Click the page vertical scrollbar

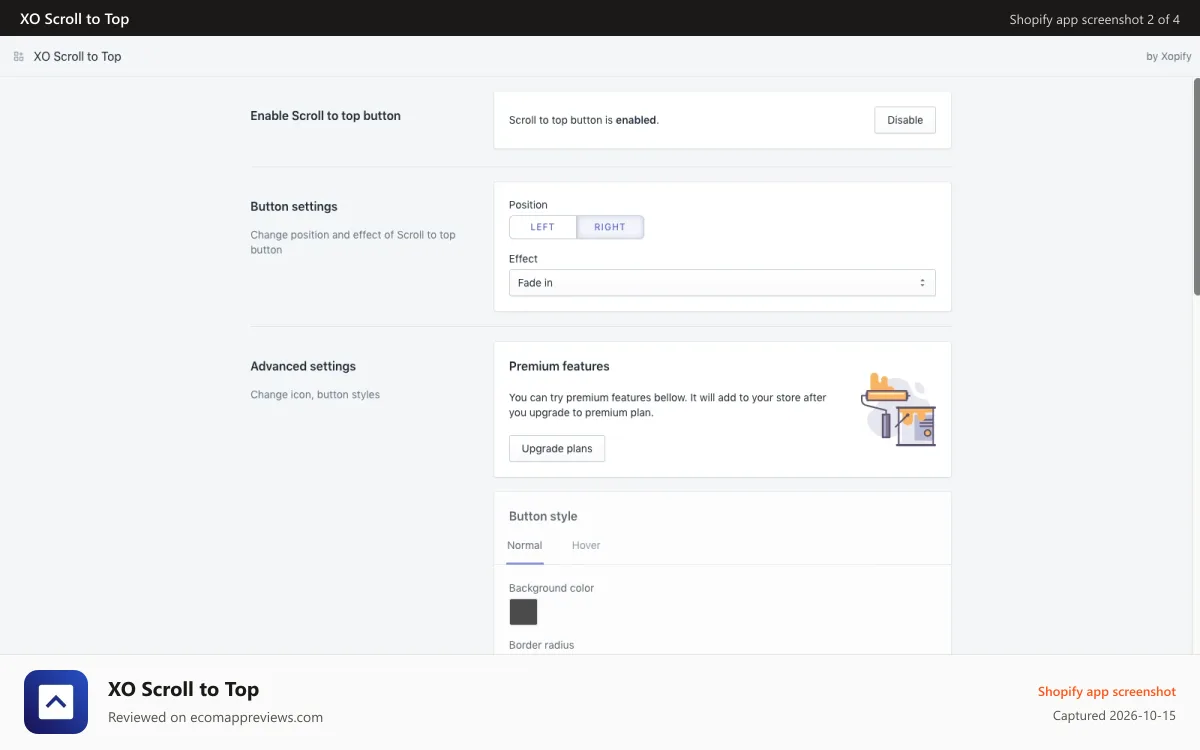[1196, 186]
